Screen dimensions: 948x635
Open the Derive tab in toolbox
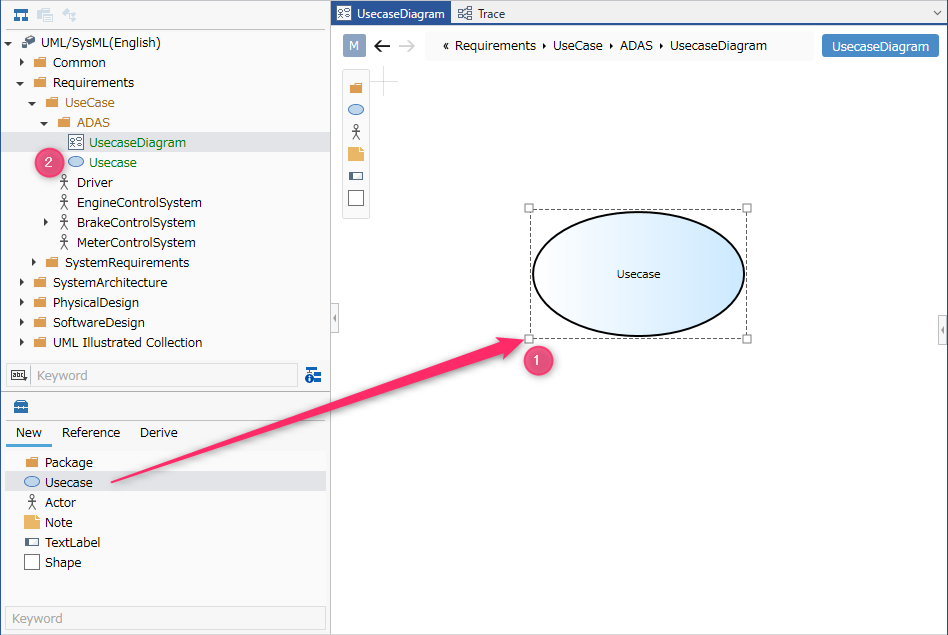click(x=159, y=432)
